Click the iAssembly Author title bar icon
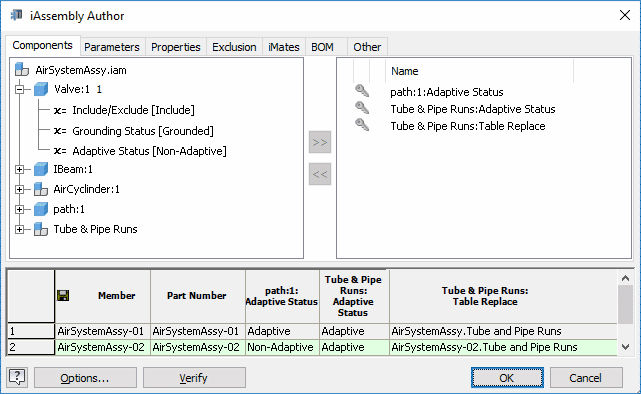This screenshot has width=641, height=394. tap(17, 15)
